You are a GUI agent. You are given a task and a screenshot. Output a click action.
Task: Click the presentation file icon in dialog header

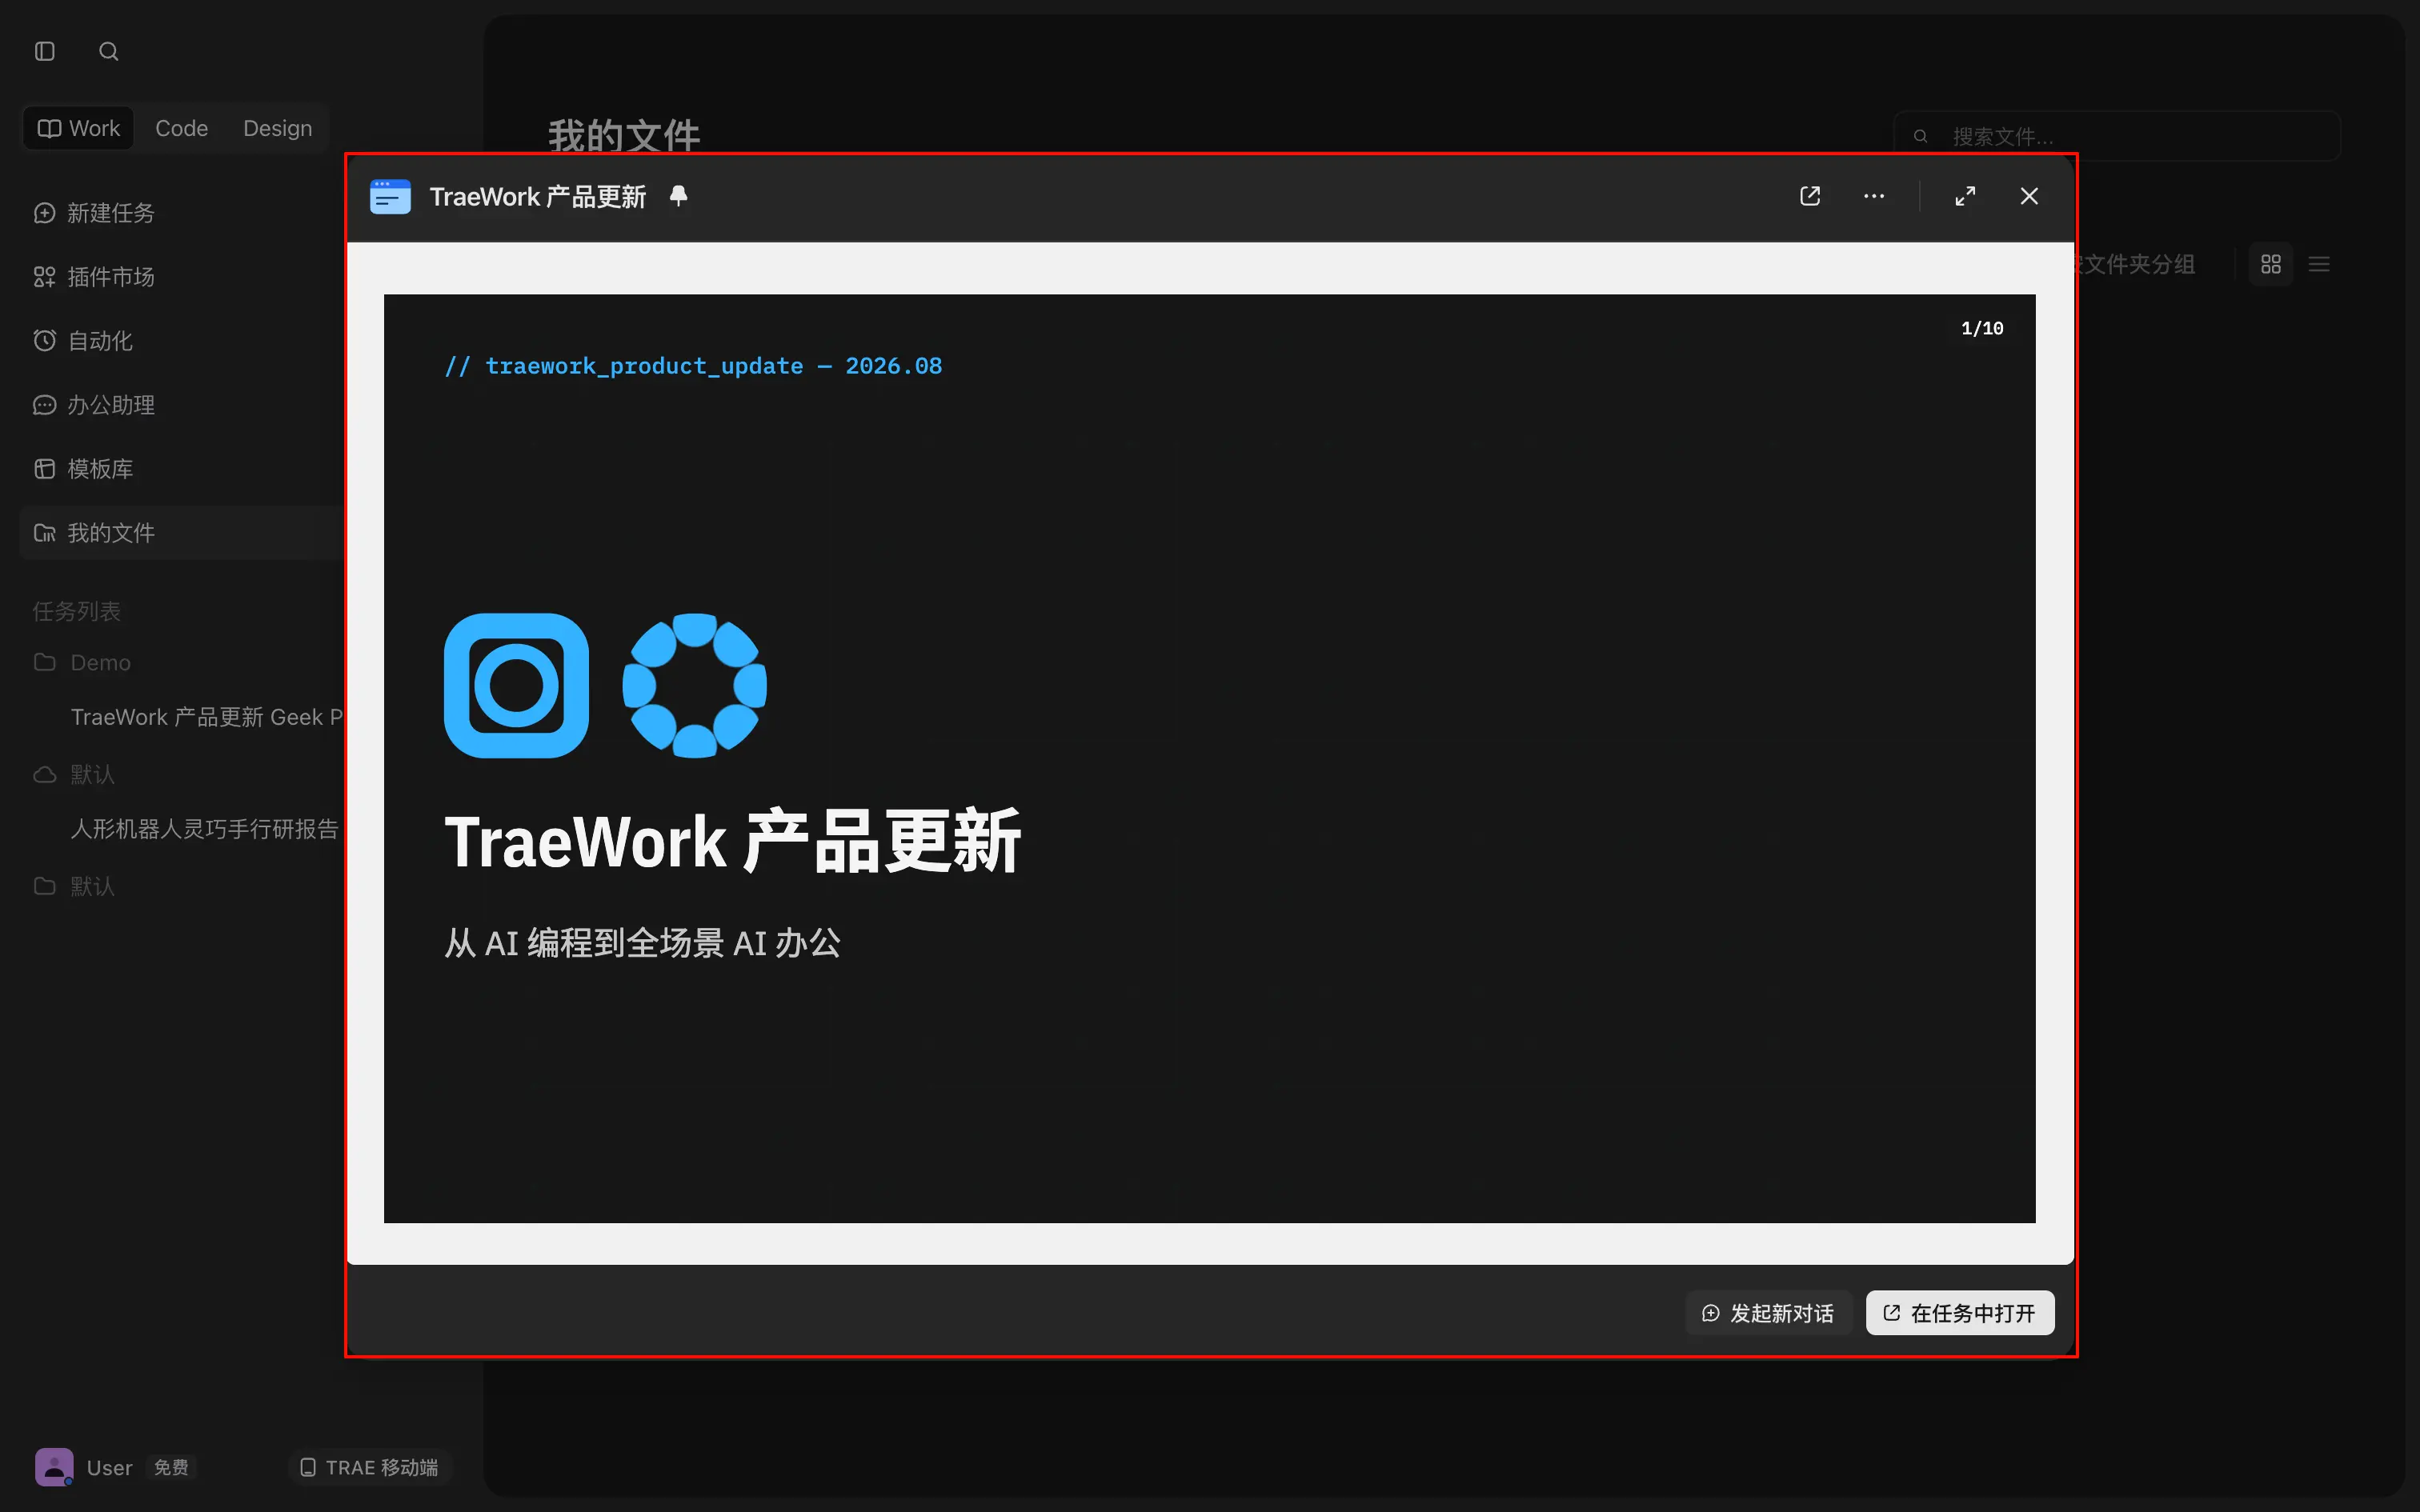click(390, 197)
